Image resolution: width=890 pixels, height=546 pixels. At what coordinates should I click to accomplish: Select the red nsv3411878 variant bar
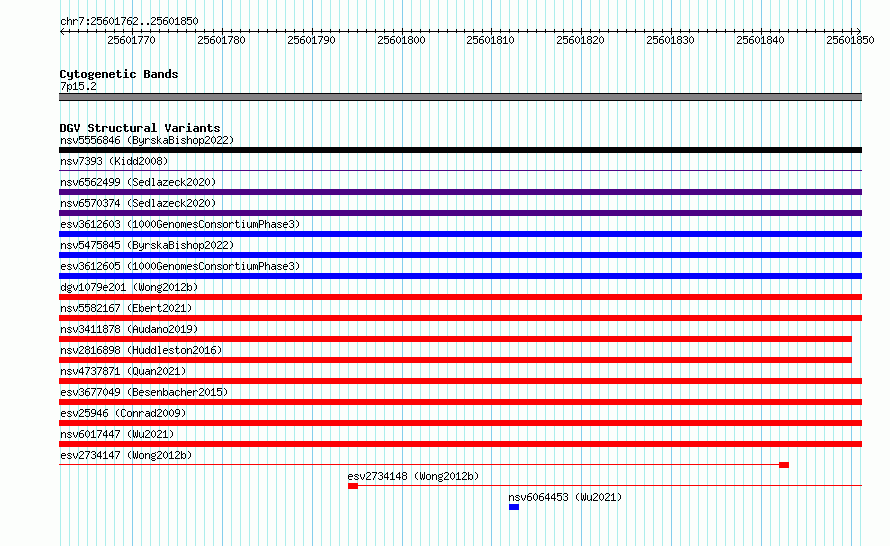click(455, 339)
